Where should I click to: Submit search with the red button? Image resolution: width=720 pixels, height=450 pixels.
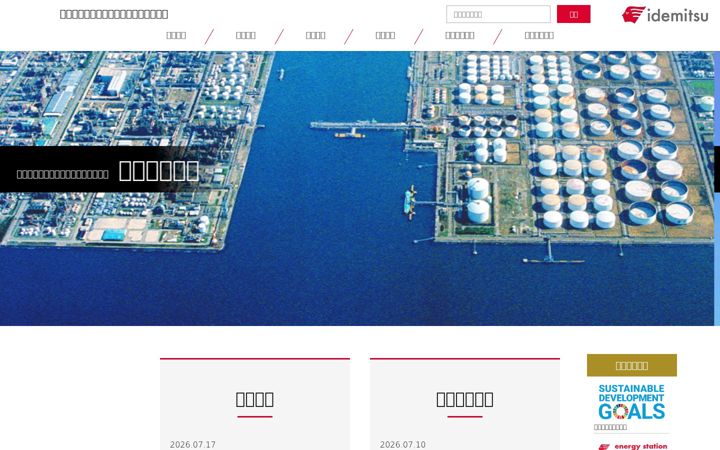click(x=574, y=14)
